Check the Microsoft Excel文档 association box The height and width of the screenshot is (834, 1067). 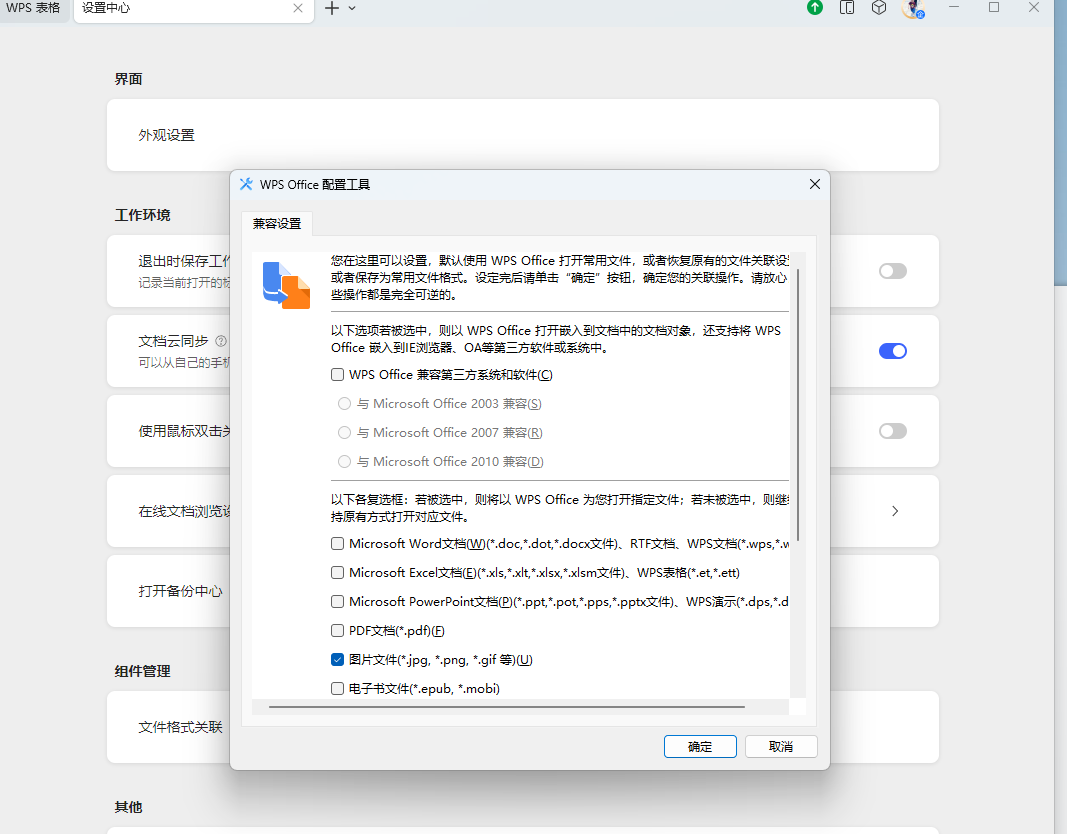point(338,573)
